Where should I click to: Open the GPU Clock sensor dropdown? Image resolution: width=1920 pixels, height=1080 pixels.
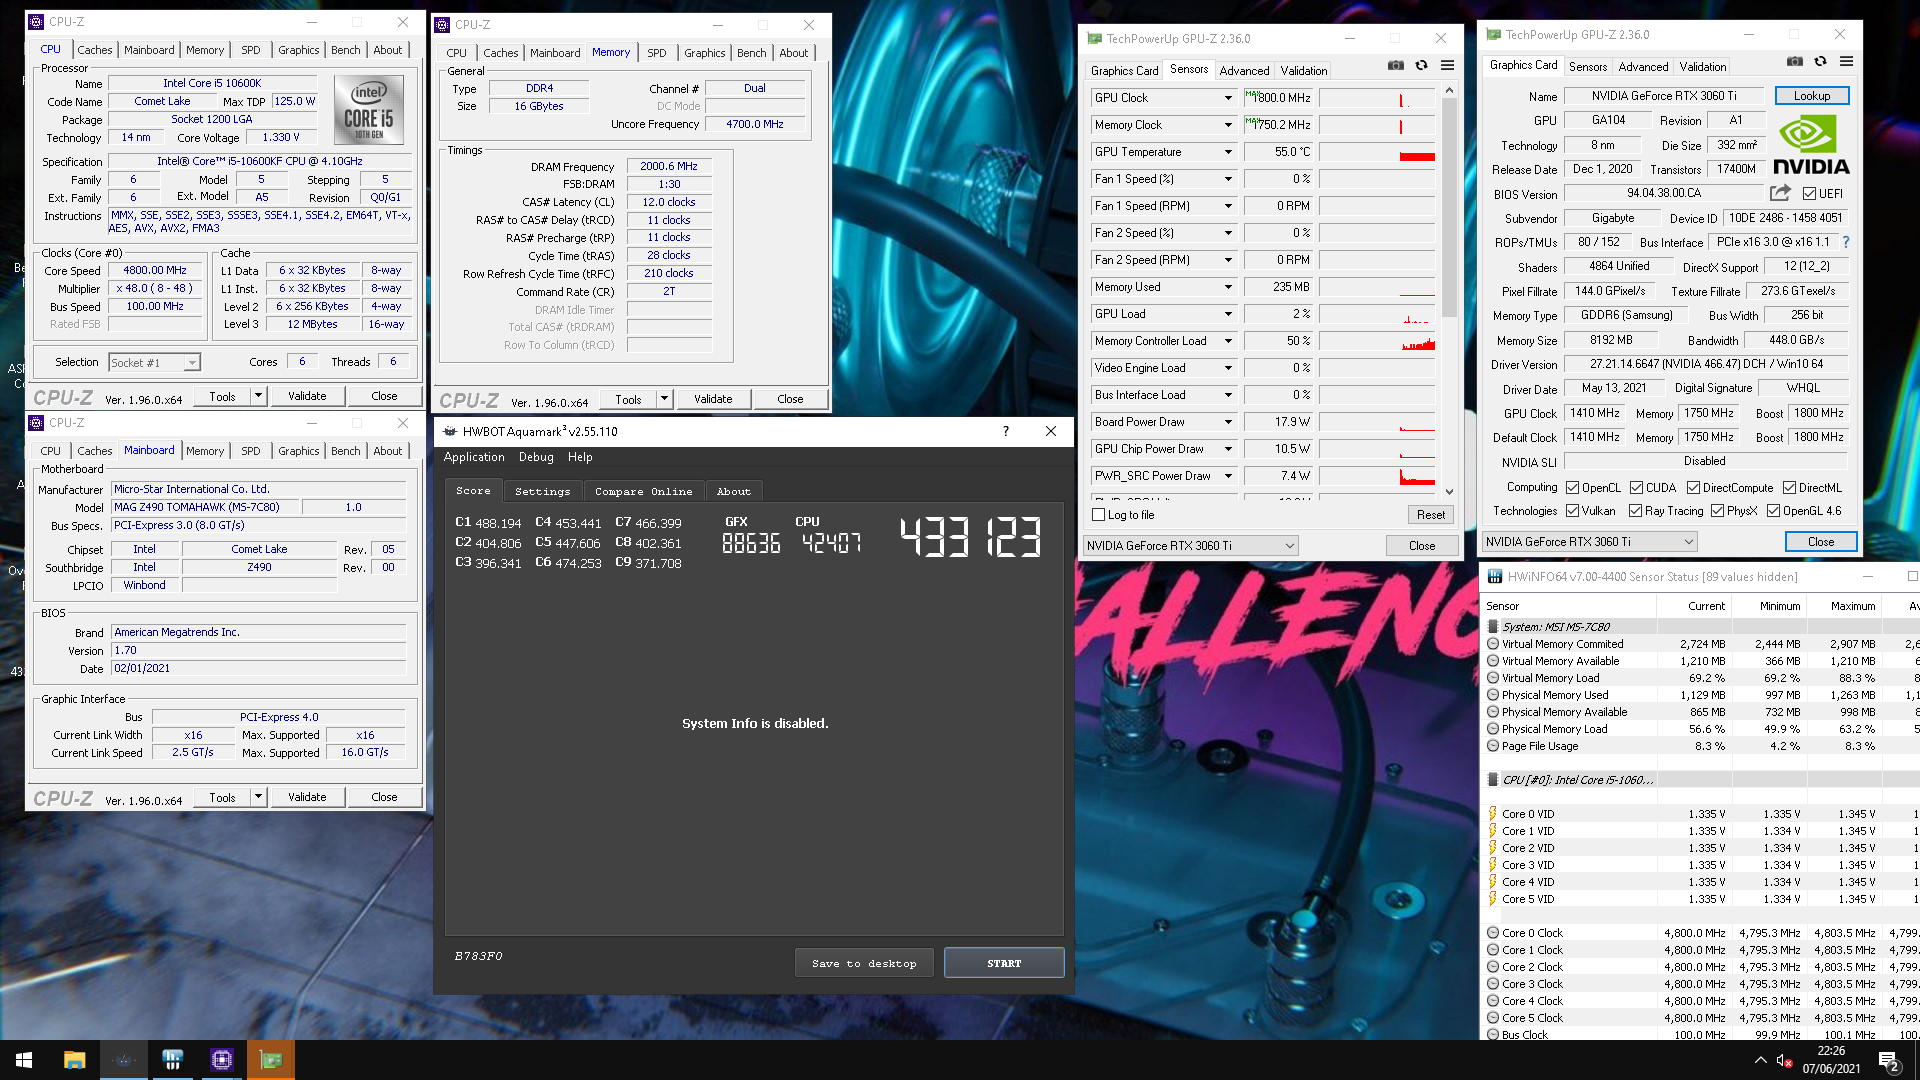1227,98
